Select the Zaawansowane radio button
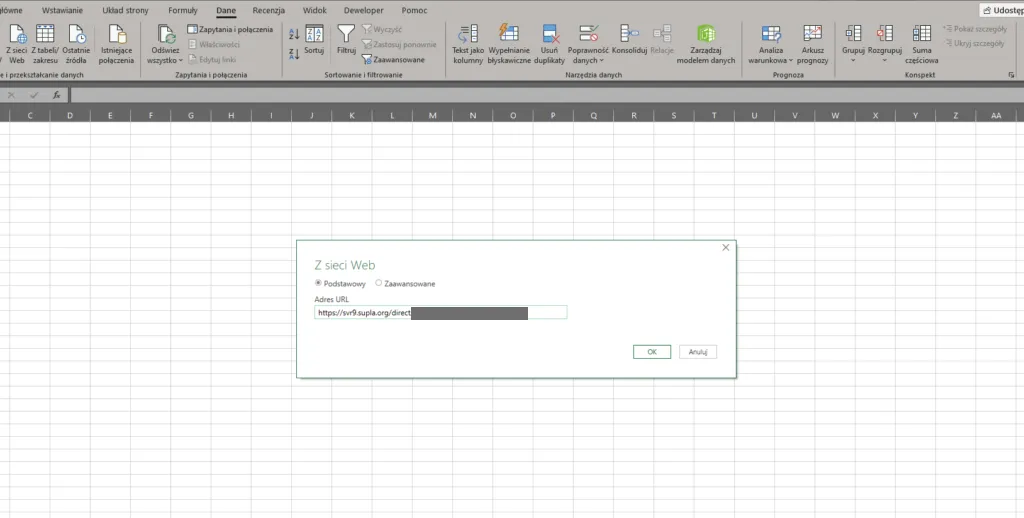The image size is (1024, 518). coord(378,283)
